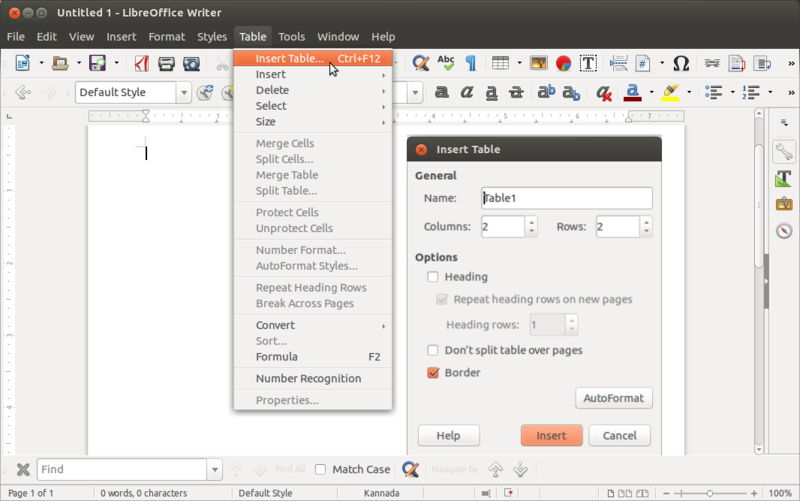Export directly as PDF icon
The height and width of the screenshot is (501, 800).
pyautogui.click(x=141, y=63)
